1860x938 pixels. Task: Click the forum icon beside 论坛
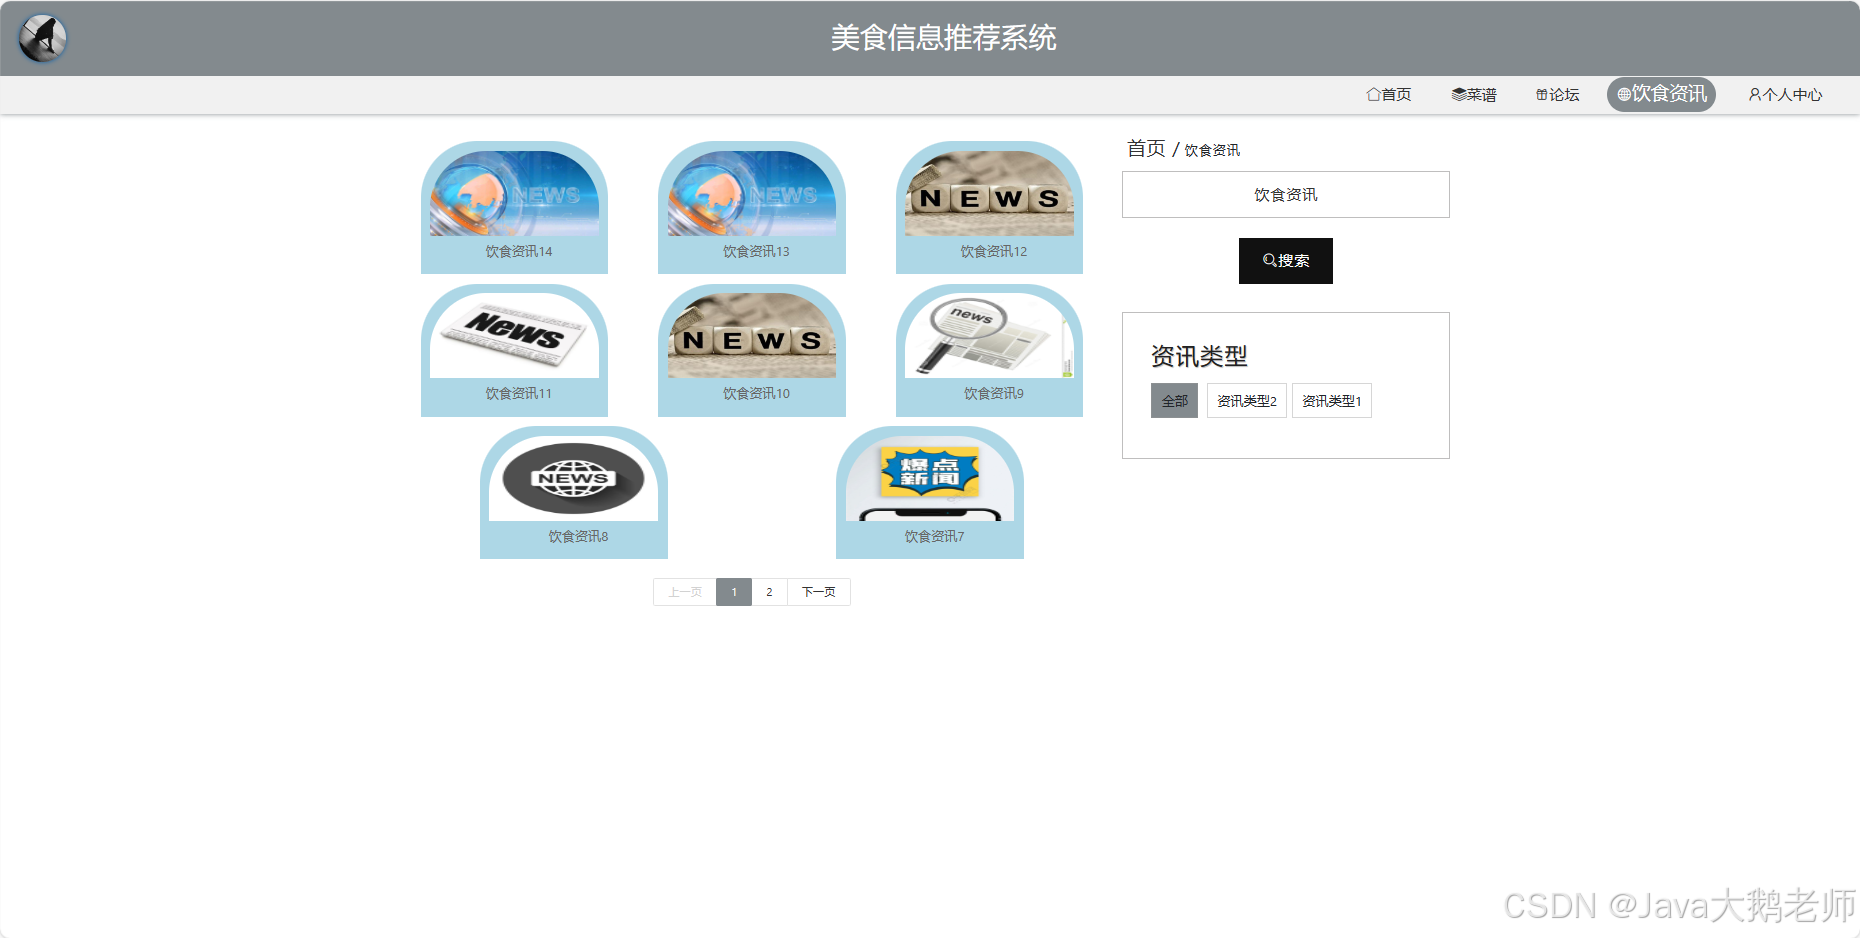point(1540,94)
